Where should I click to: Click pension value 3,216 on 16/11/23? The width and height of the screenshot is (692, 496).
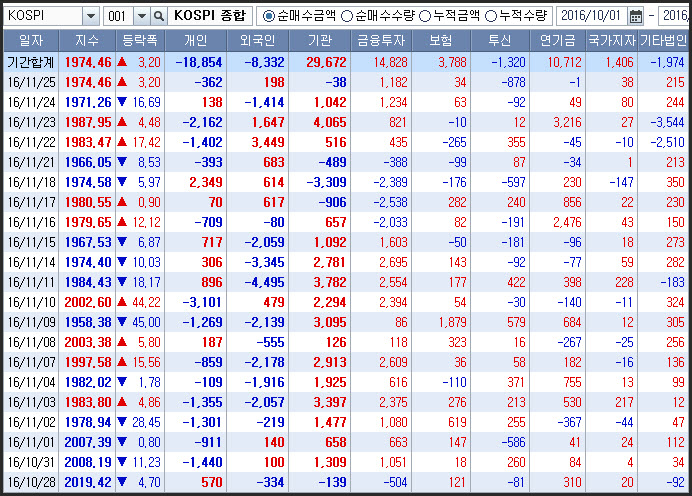coord(568,122)
